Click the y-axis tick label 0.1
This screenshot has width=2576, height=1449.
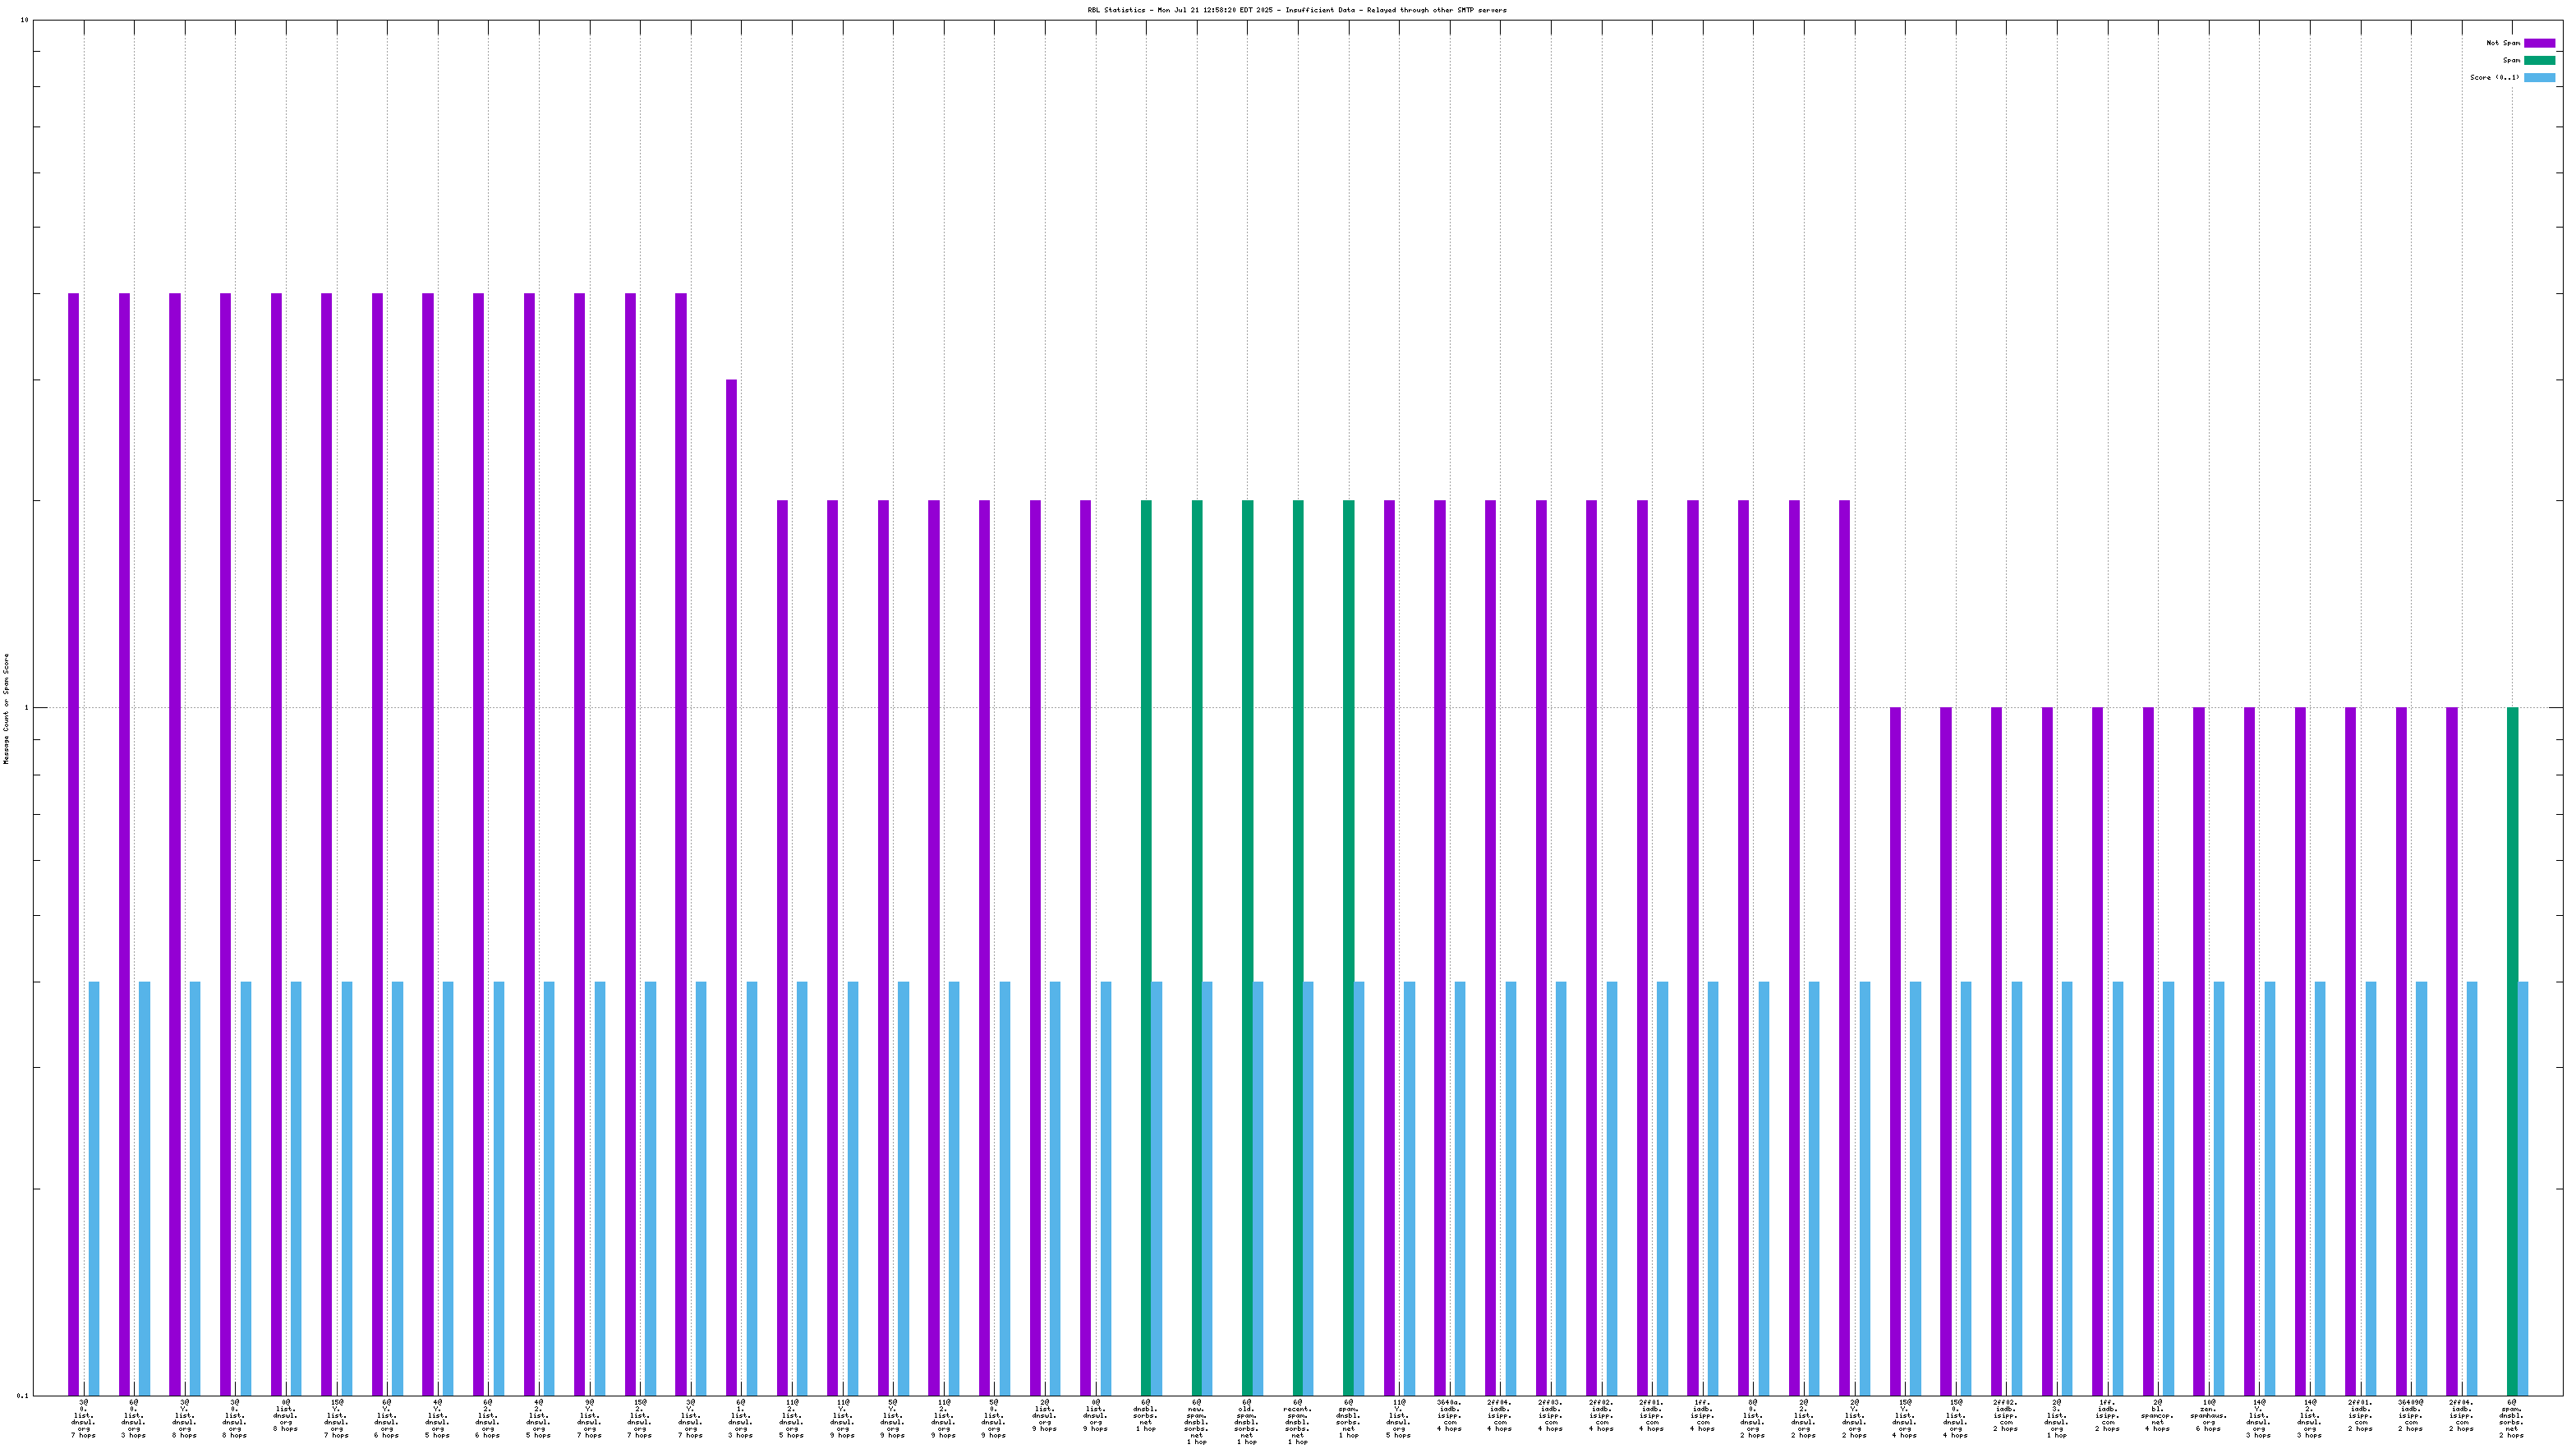[24, 1395]
